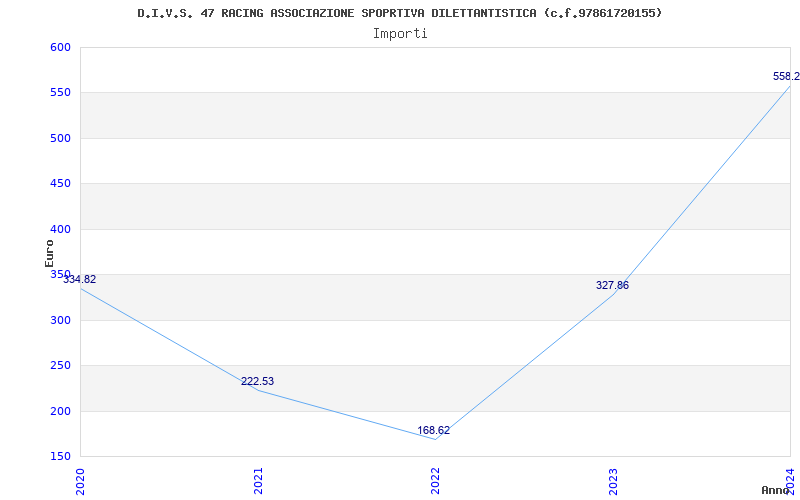800x500 pixels.
Task: Click the 2022 x-axis label
Action: click(x=436, y=480)
